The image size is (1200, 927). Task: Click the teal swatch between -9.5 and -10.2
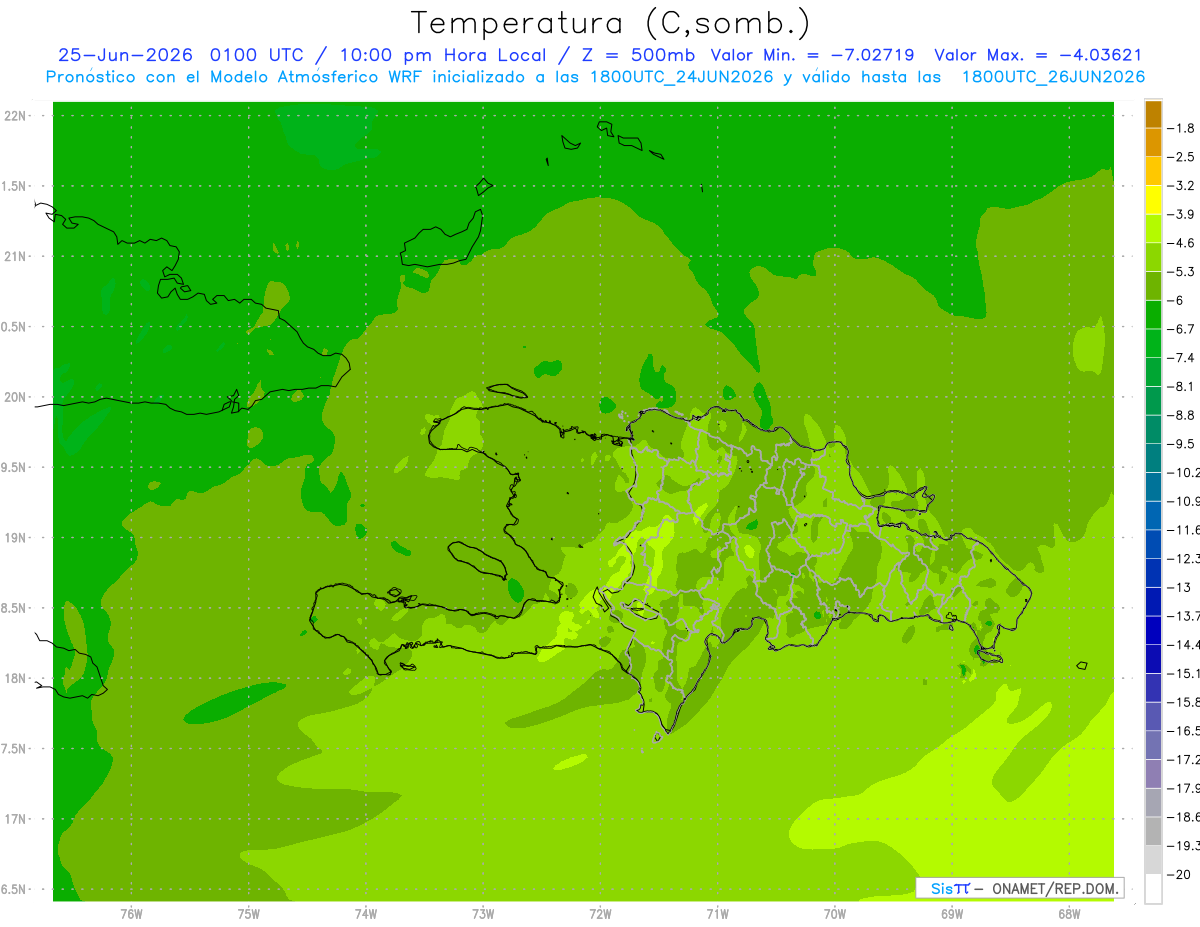point(1153,458)
